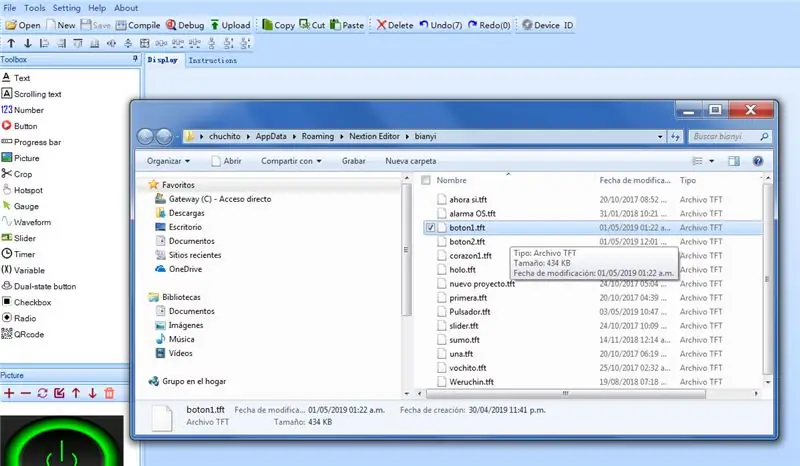The height and width of the screenshot is (466, 800).
Task: Select the Pulsador.tft file
Action: coord(469,312)
